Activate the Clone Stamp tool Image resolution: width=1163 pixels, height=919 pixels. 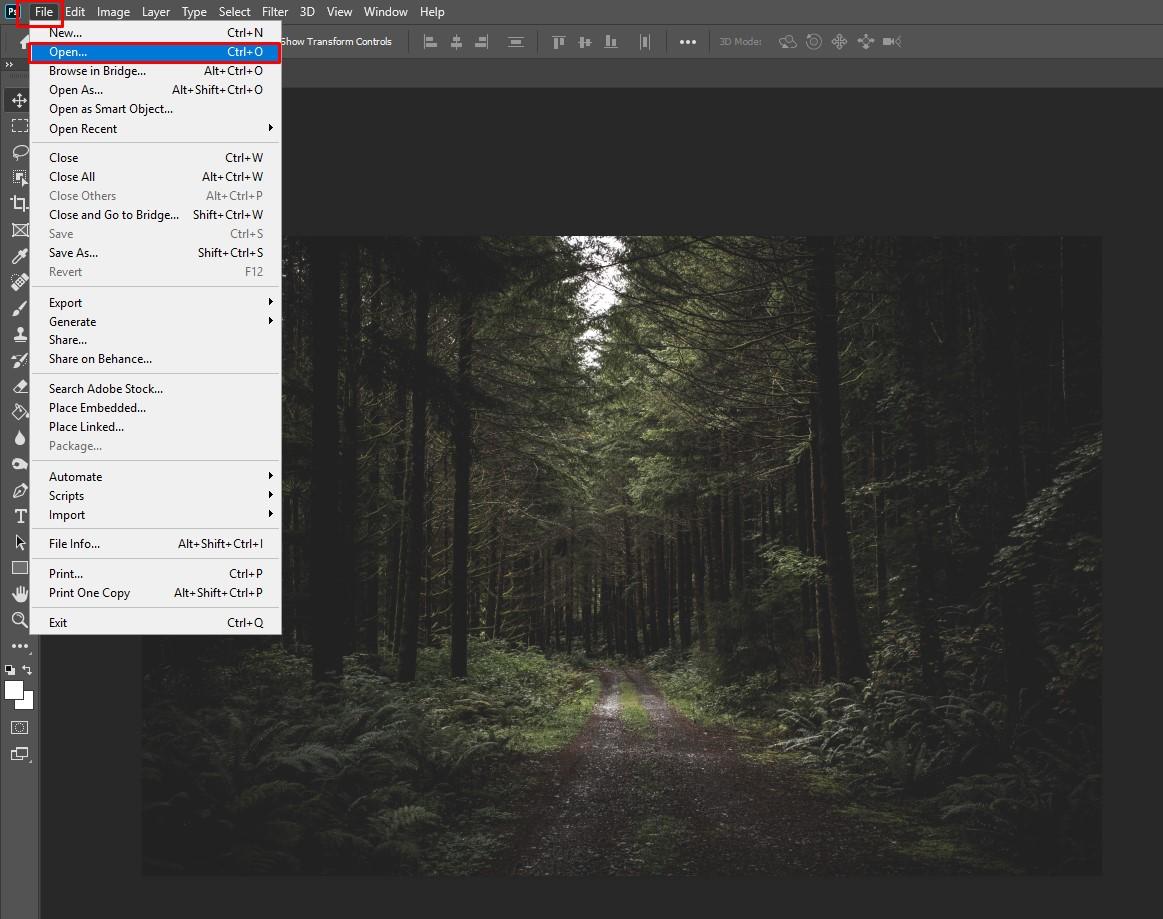[x=19, y=334]
